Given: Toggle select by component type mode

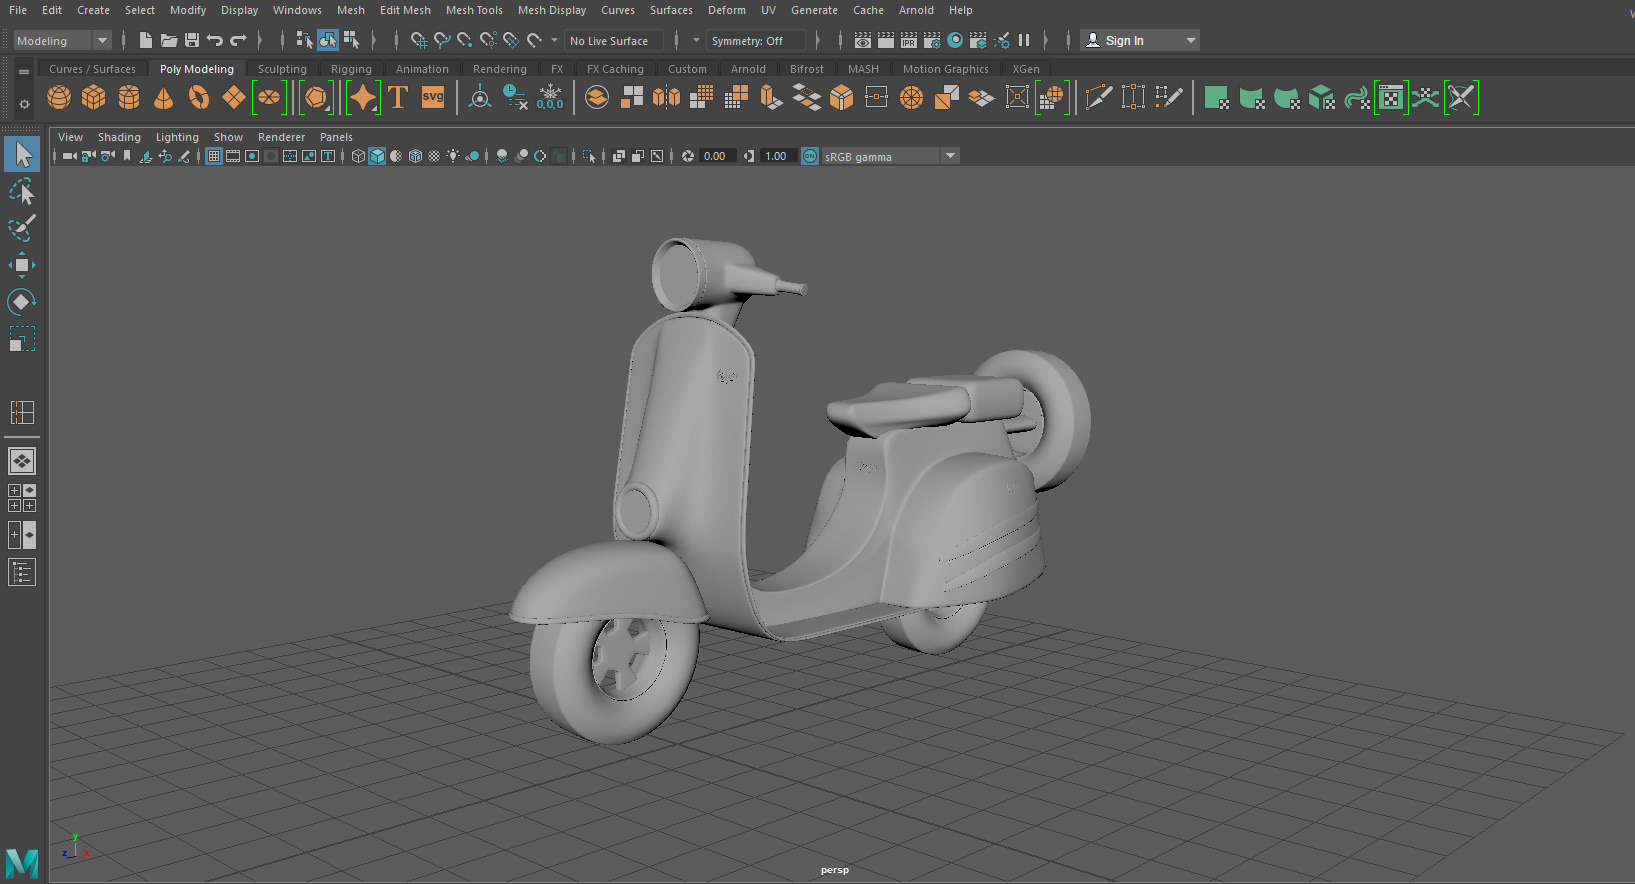Looking at the screenshot, I should (351, 40).
